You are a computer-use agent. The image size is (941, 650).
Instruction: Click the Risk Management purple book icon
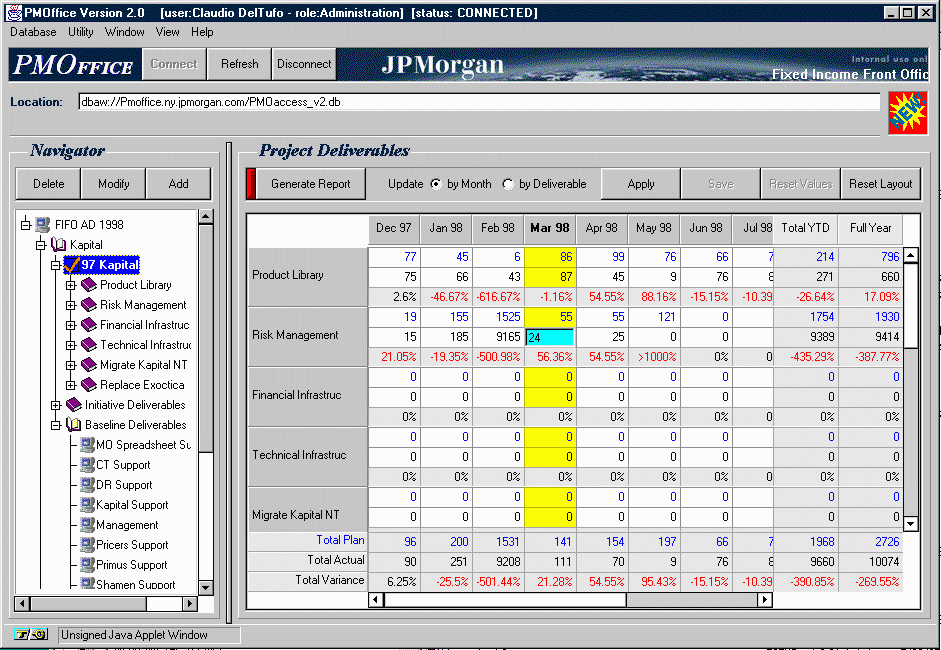pyautogui.click(x=88, y=305)
